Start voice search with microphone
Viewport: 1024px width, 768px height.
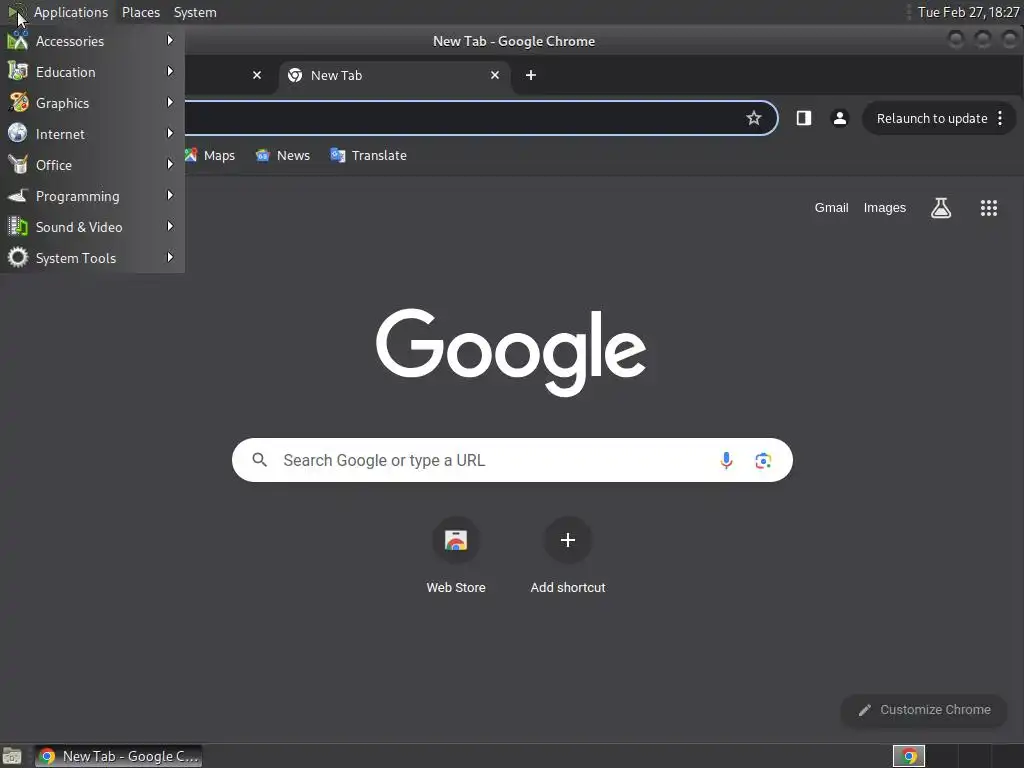(x=726, y=460)
